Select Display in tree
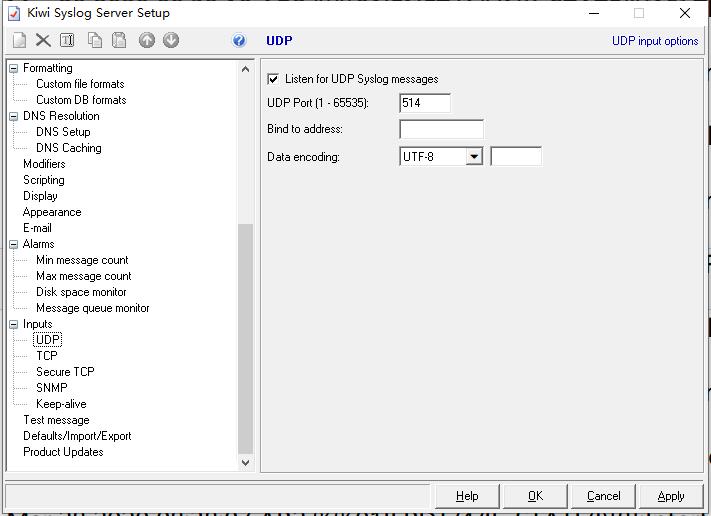Screen dimensions: 711x516 point(40,196)
